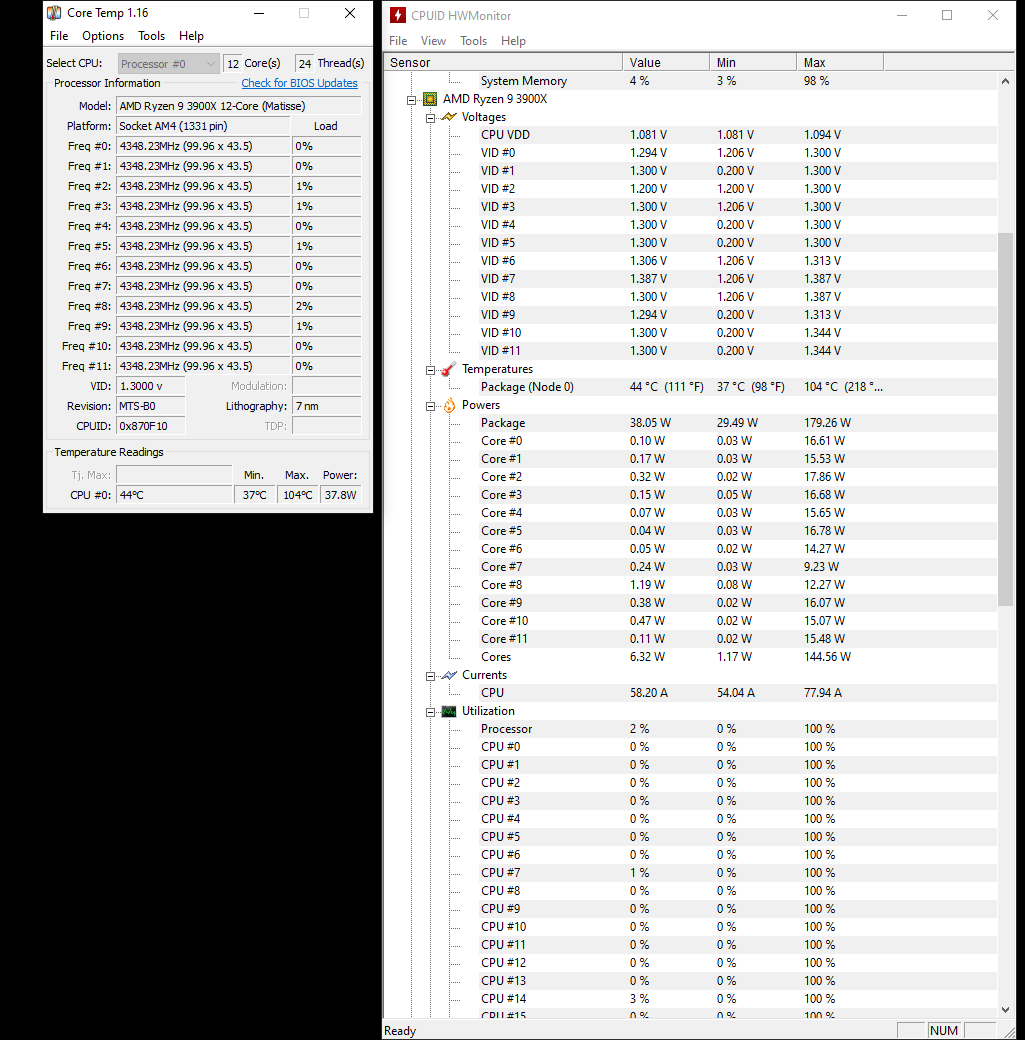Collapse the AMD Ryzen 9 3900X tree node
The image size is (1025, 1040).
click(411, 99)
